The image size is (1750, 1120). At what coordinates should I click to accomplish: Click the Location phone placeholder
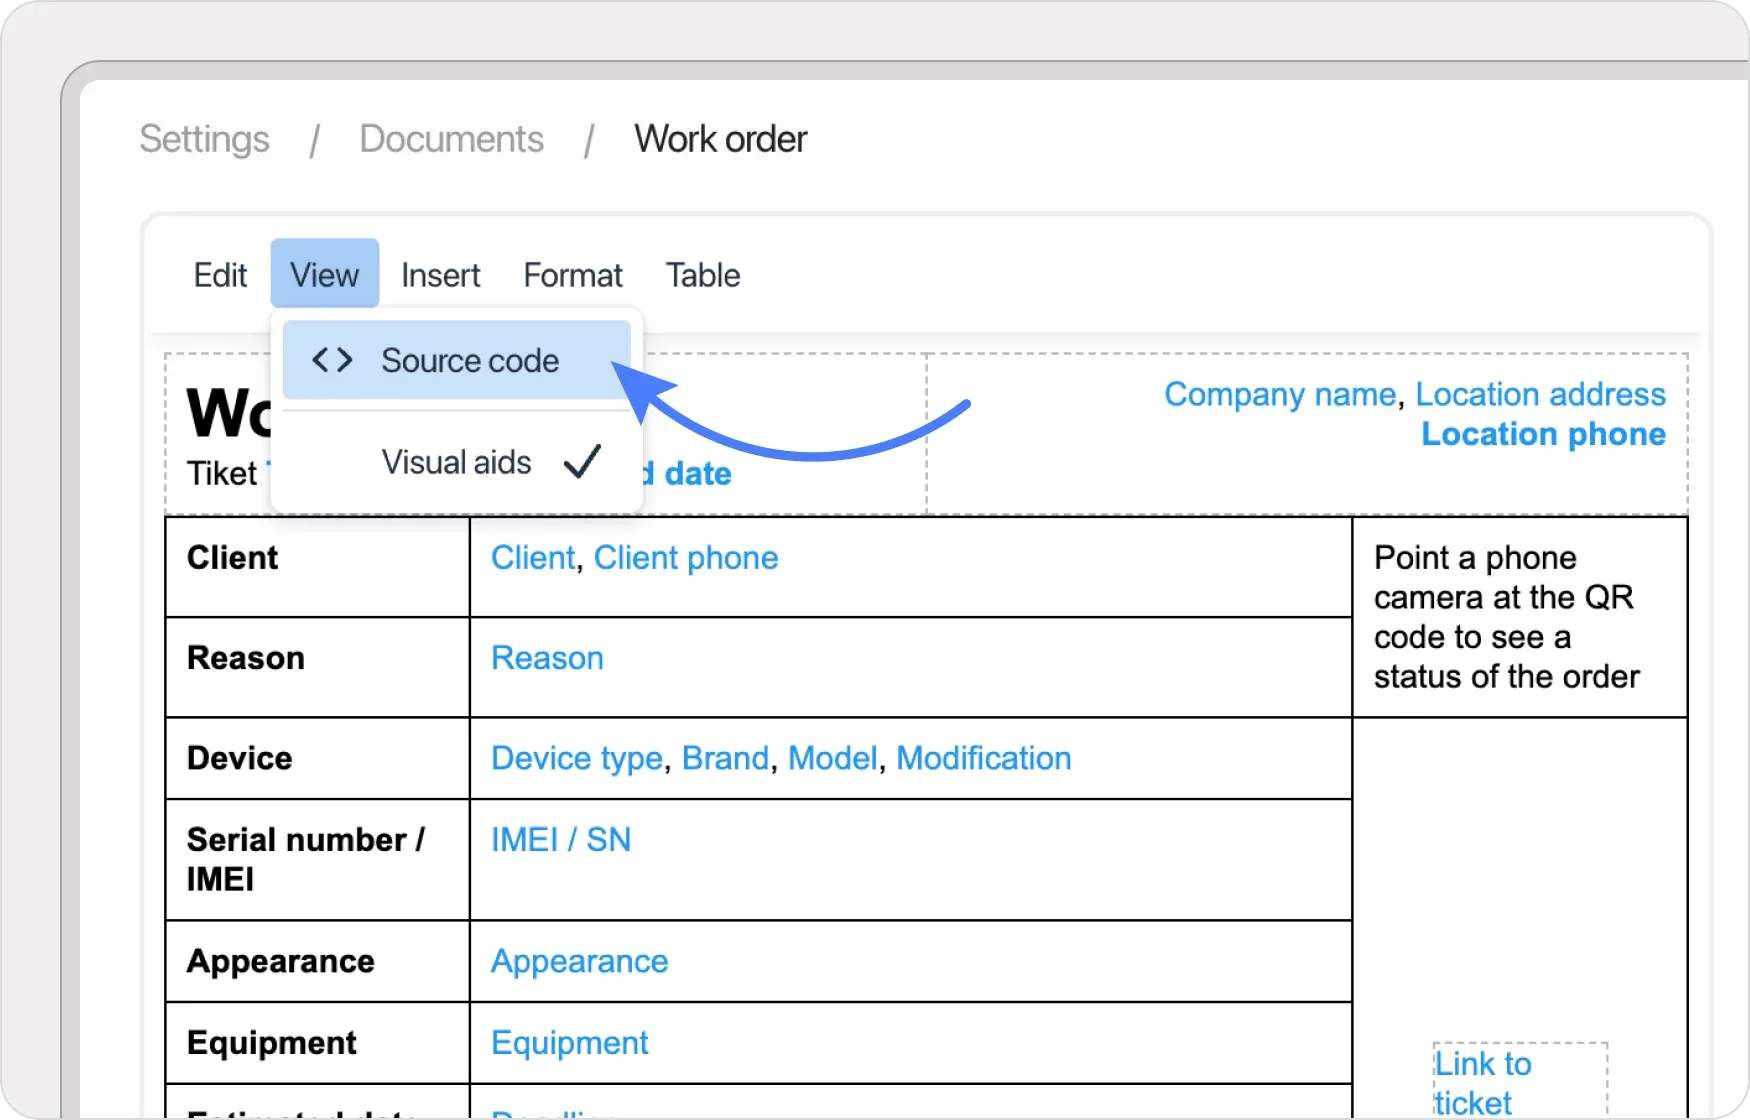1542,434
